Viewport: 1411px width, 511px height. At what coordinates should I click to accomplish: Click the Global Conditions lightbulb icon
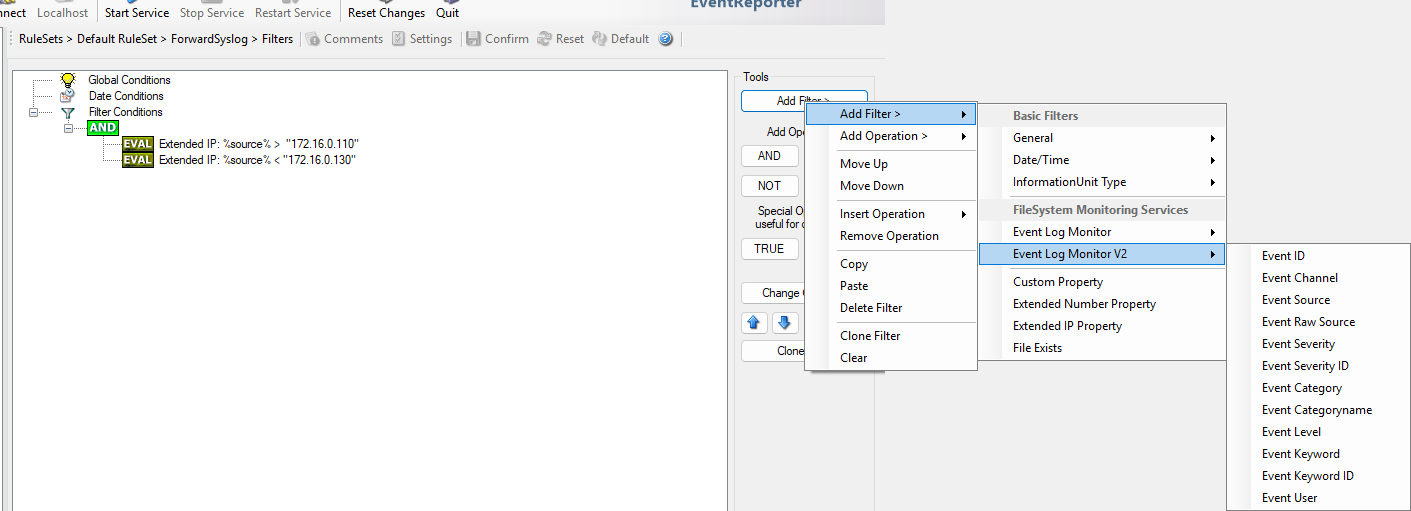coord(68,79)
